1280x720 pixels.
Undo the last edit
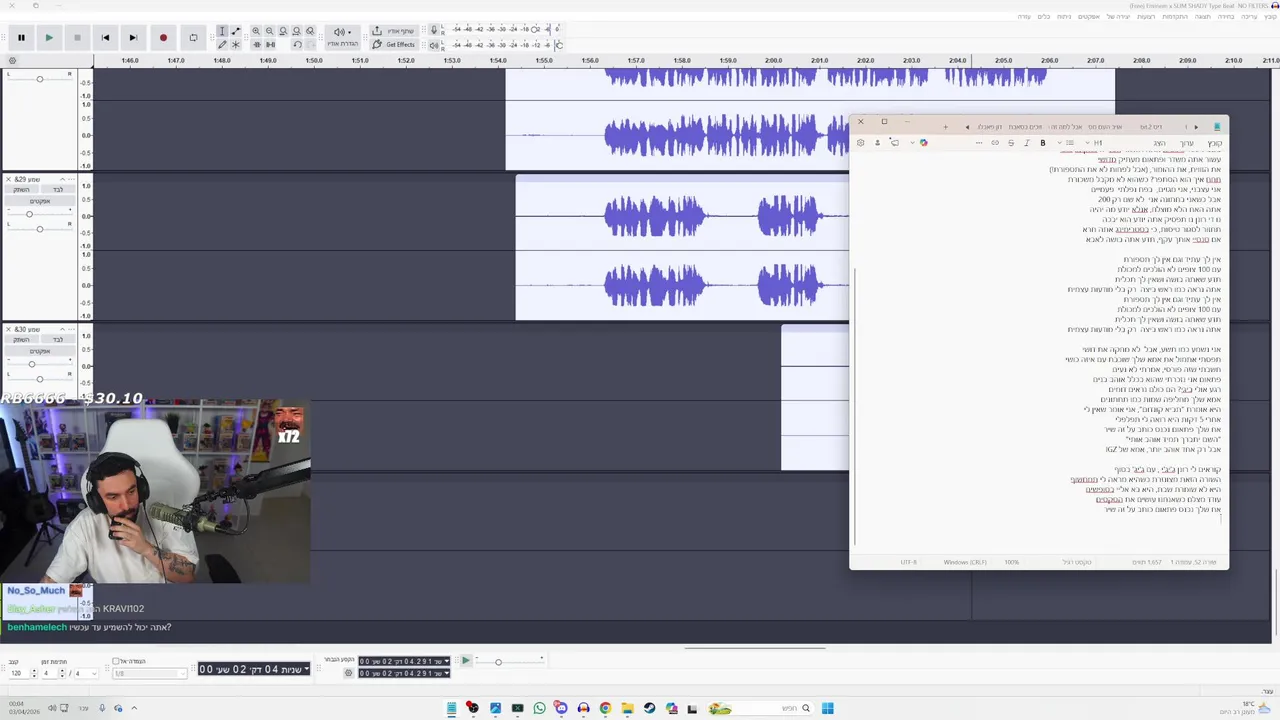pos(297,45)
